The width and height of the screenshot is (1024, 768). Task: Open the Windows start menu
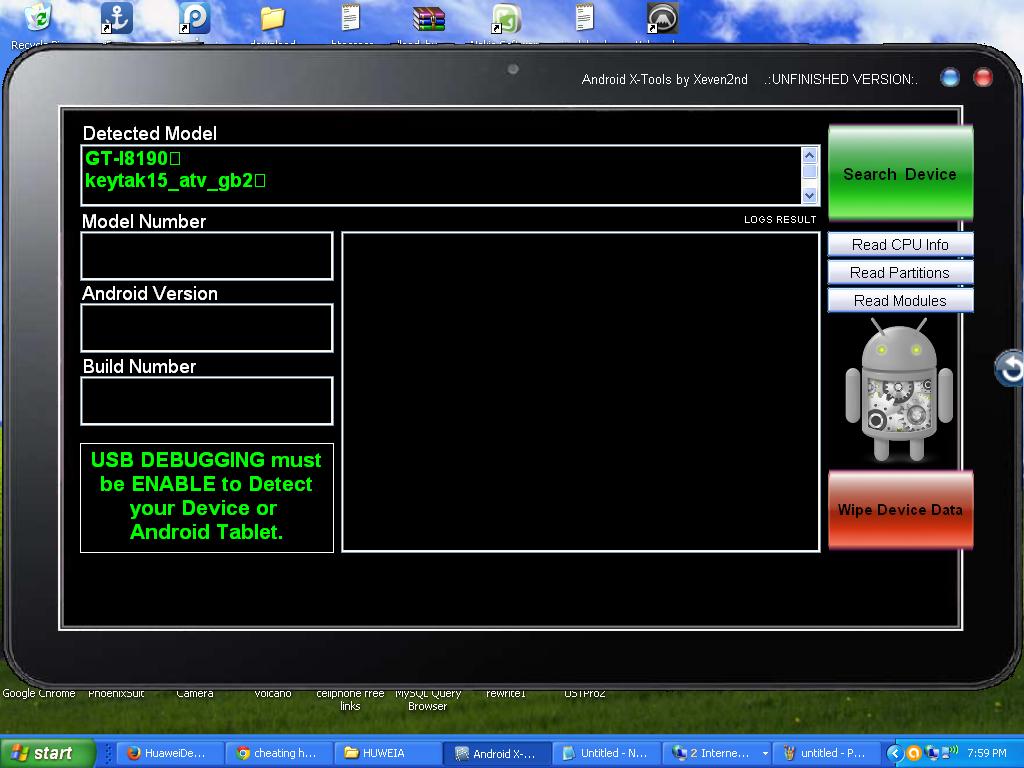[x=47, y=754]
